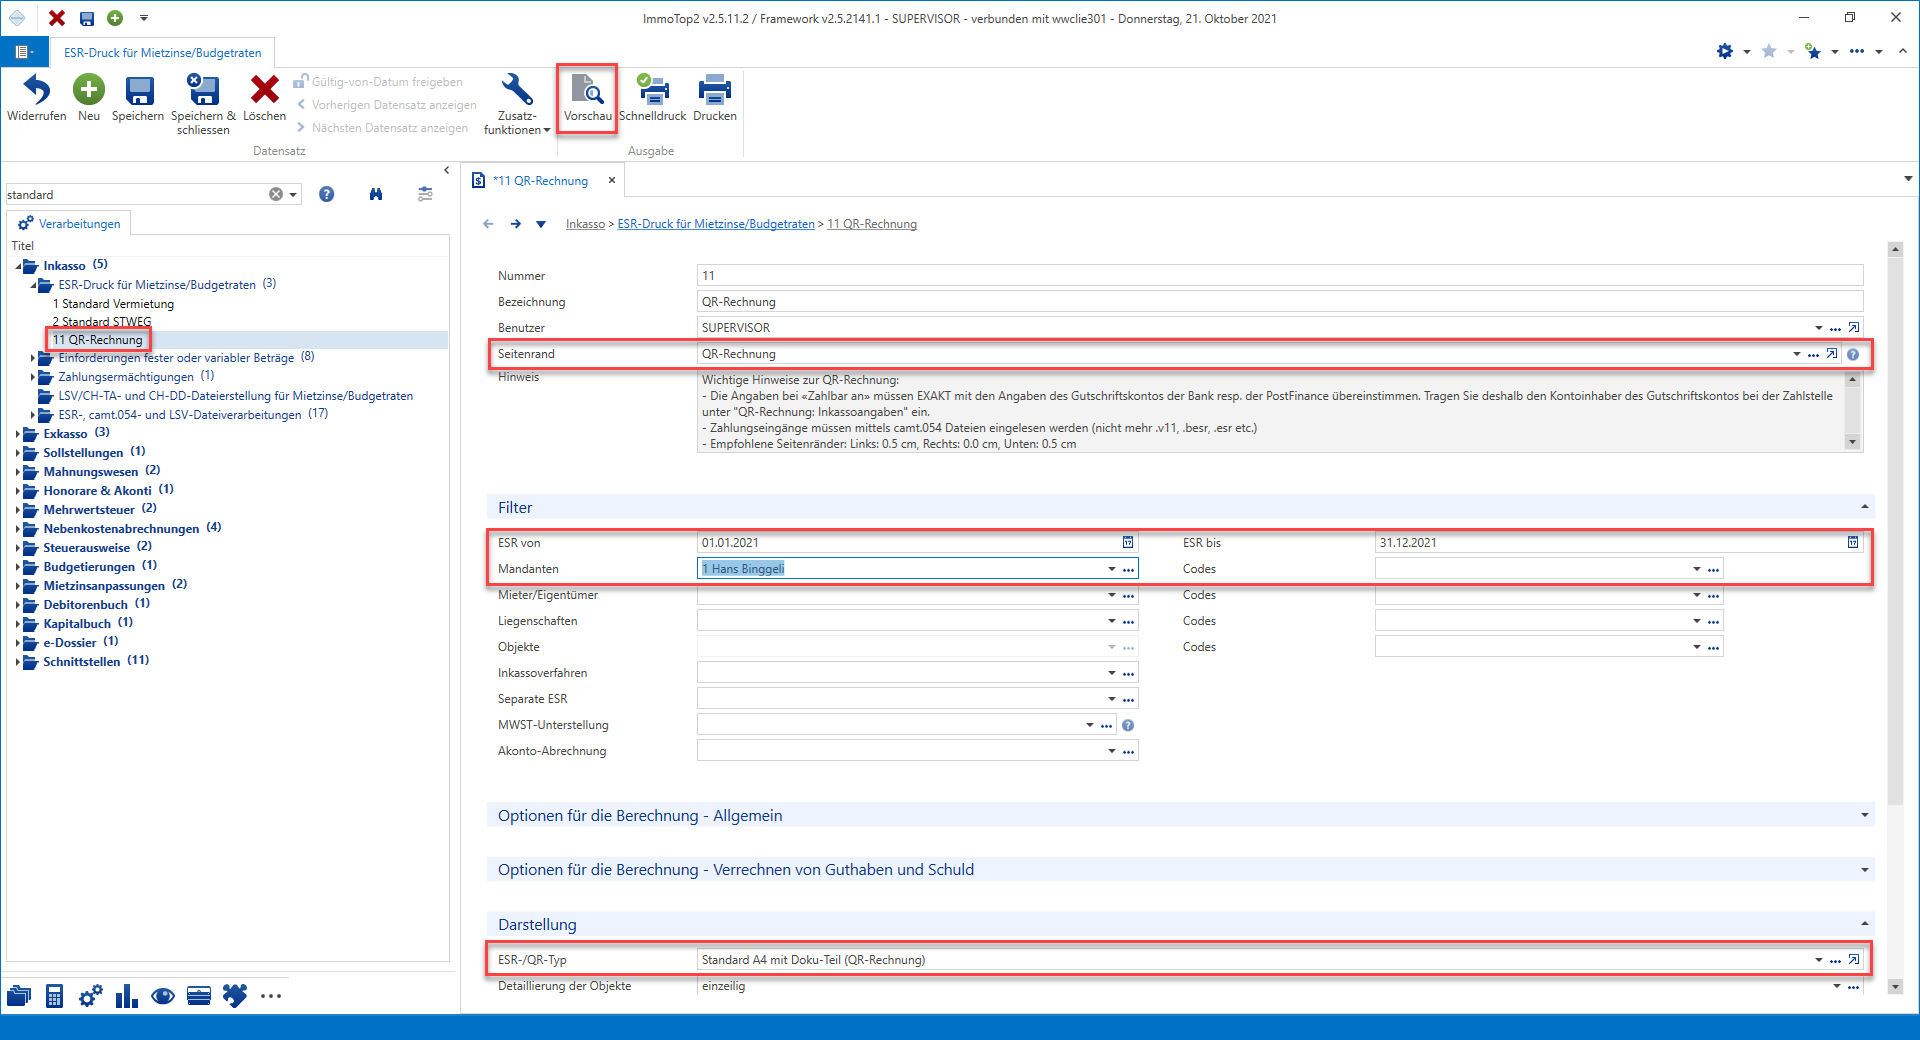Viewport: 1920px width, 1040px height.
Task: Click the help question mark beside search
Action: point(326,194)
